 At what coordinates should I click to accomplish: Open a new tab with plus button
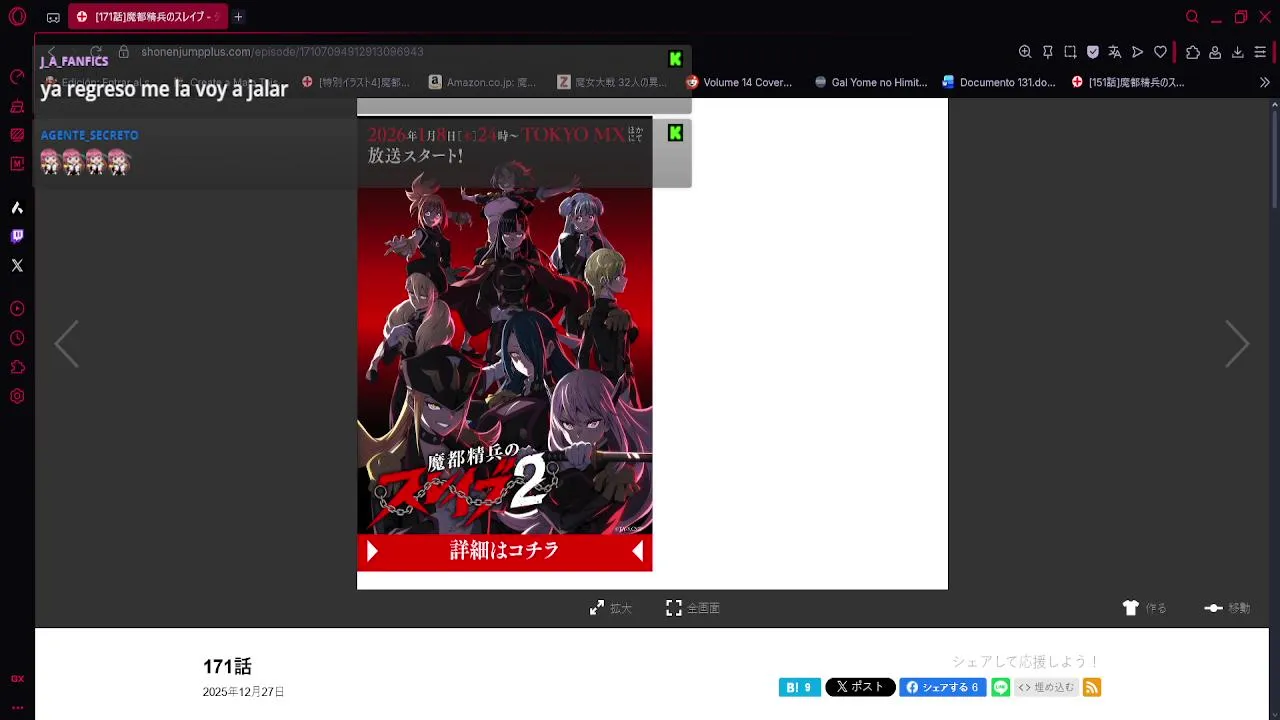click(x=238, y=17)
